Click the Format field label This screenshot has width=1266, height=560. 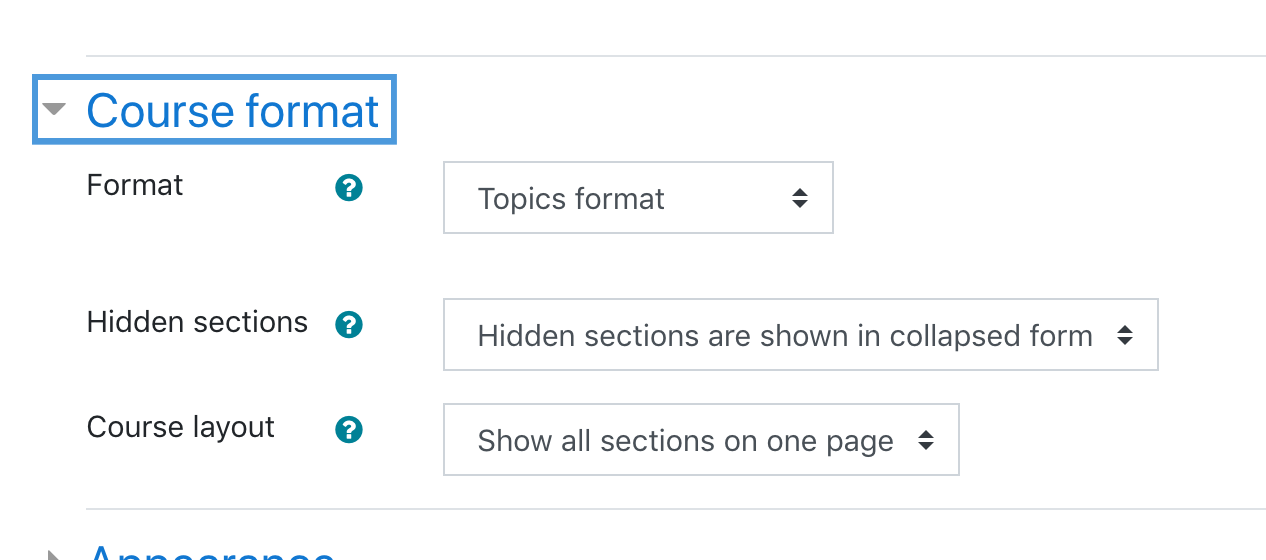(135, 186)
